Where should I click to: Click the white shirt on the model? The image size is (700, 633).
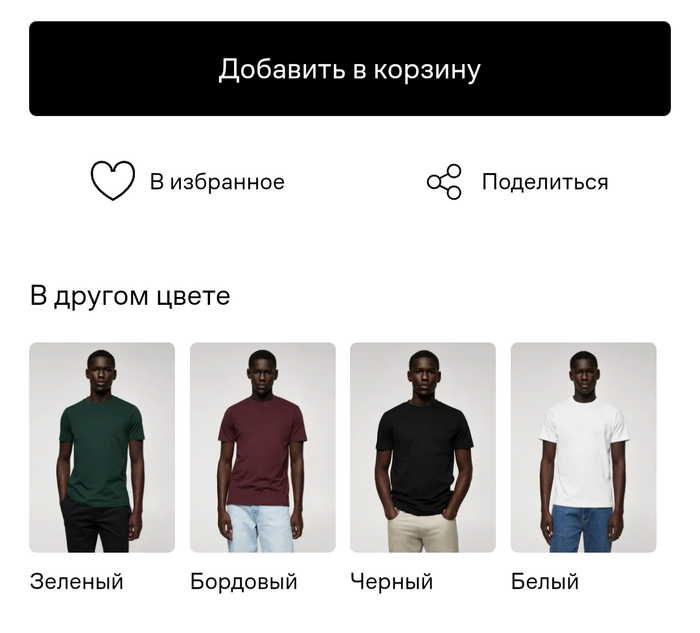pyautogui.click(x=583, y=451)
